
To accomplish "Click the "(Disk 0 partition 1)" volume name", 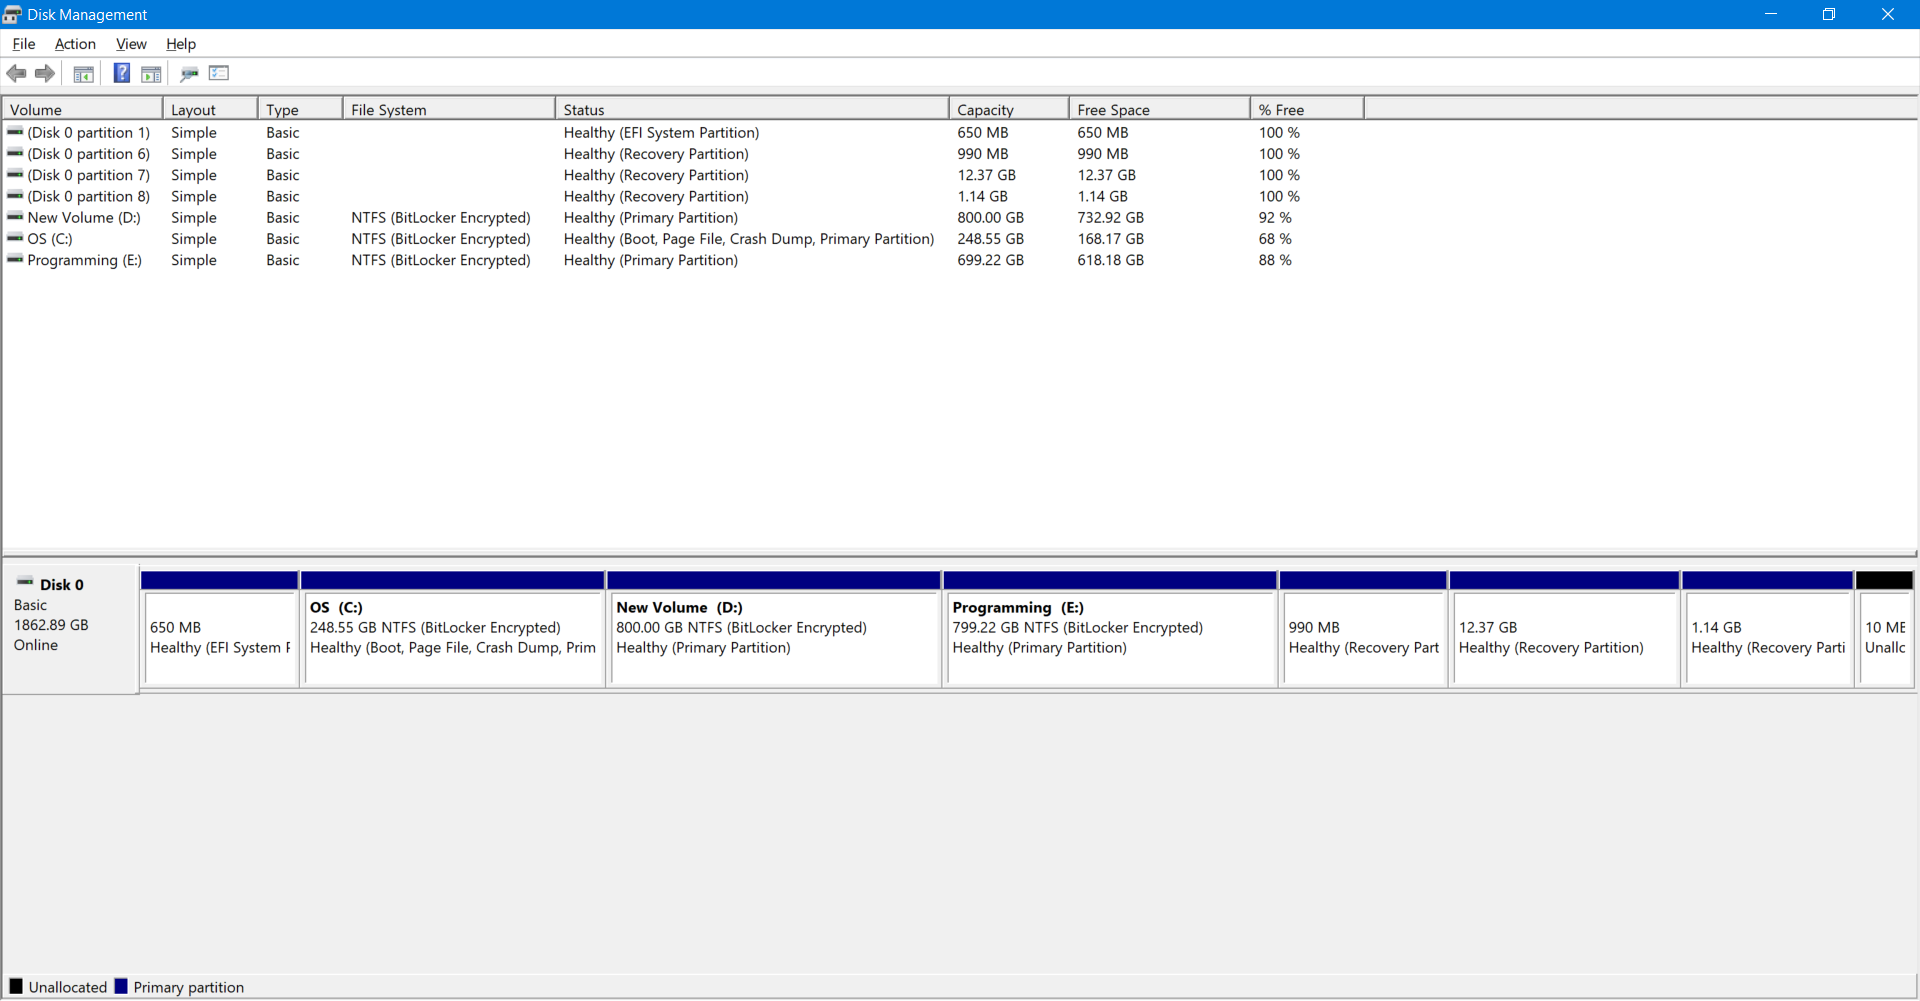I will [x=89, y=132].
